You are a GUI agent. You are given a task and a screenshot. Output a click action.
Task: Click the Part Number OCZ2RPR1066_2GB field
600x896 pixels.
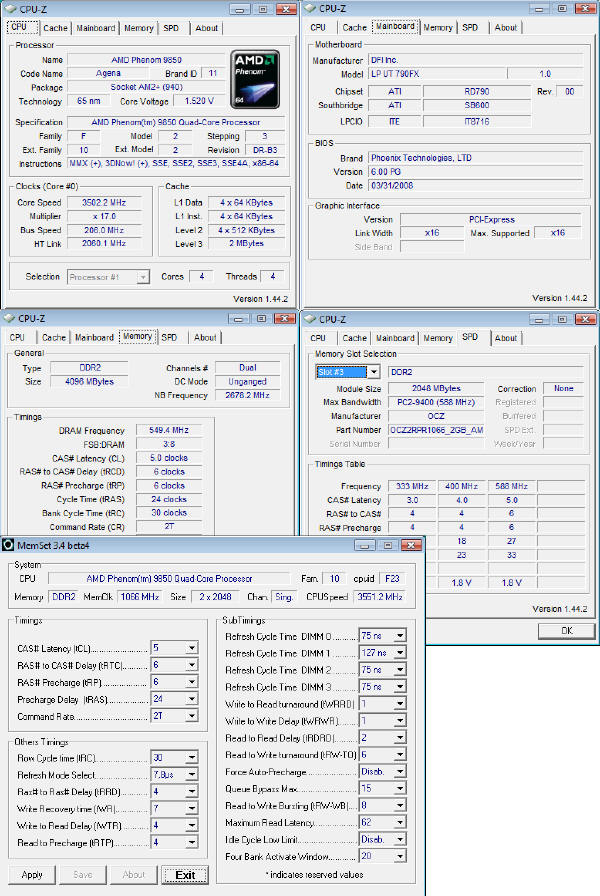coord(436,430)
